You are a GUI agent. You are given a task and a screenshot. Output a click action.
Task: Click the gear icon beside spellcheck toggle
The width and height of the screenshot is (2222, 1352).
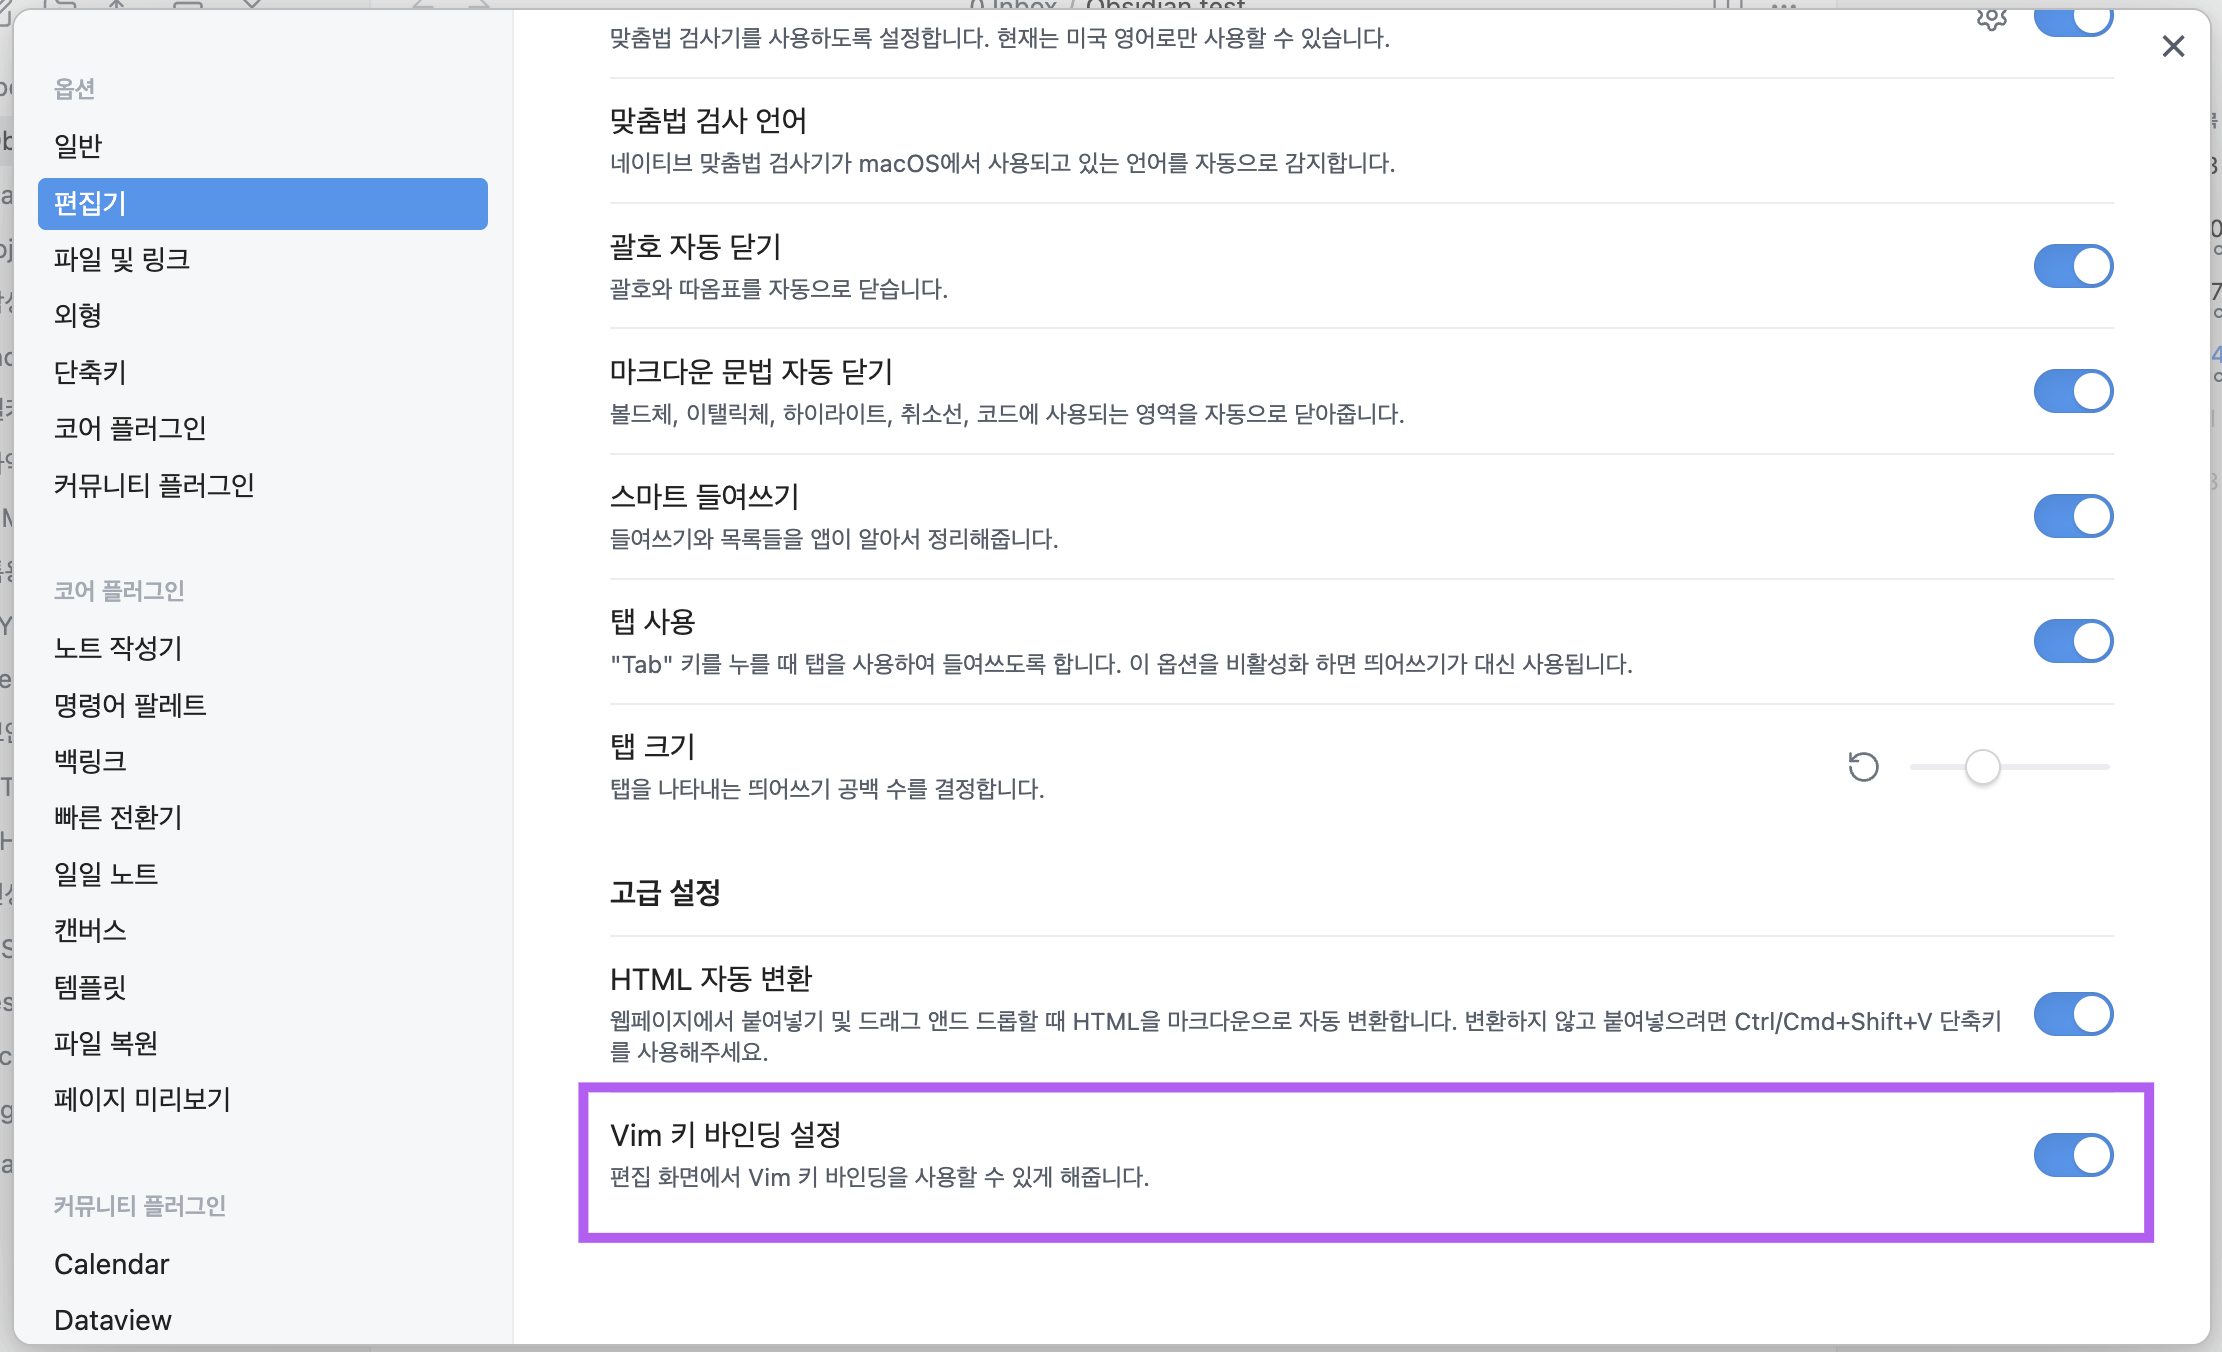[1991, 18]
